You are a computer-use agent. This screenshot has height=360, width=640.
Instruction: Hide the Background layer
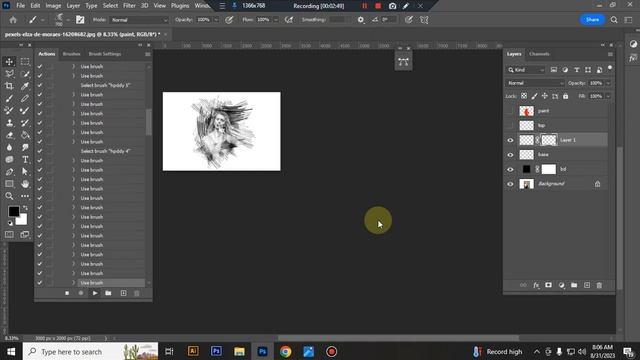tap(510, 184)
